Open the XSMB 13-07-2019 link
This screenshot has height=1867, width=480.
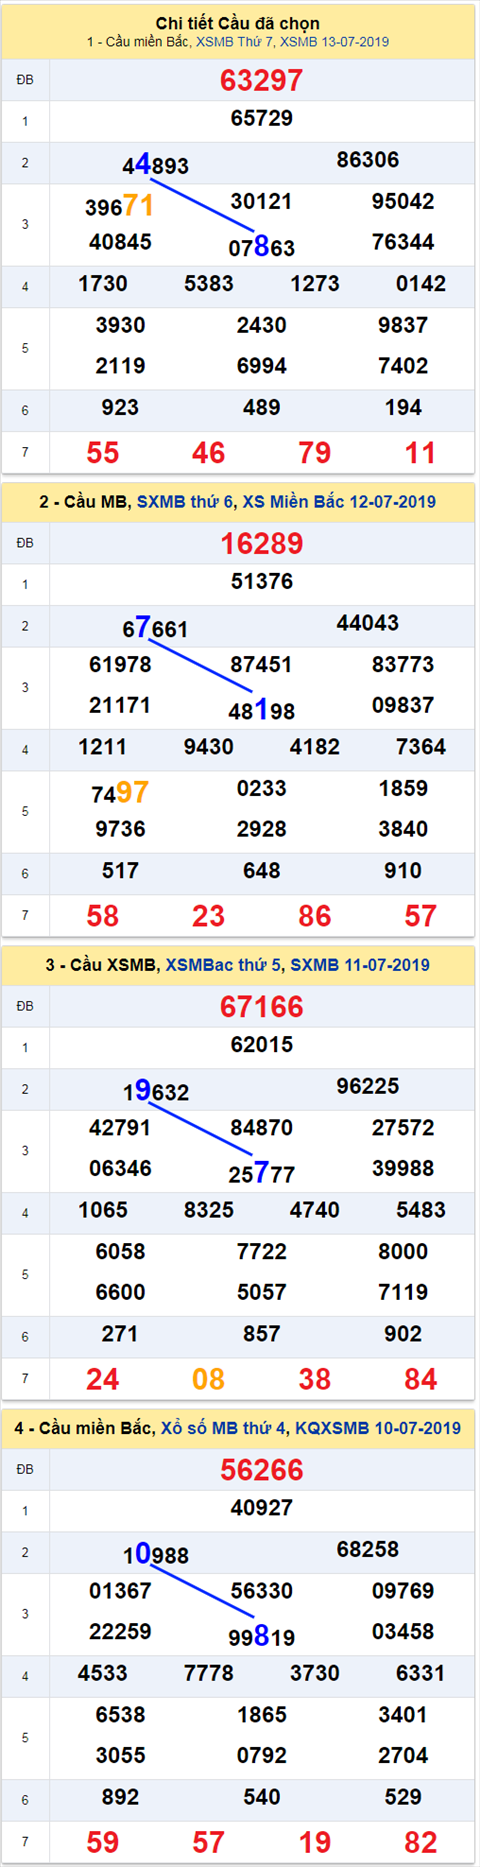[335, 42]
